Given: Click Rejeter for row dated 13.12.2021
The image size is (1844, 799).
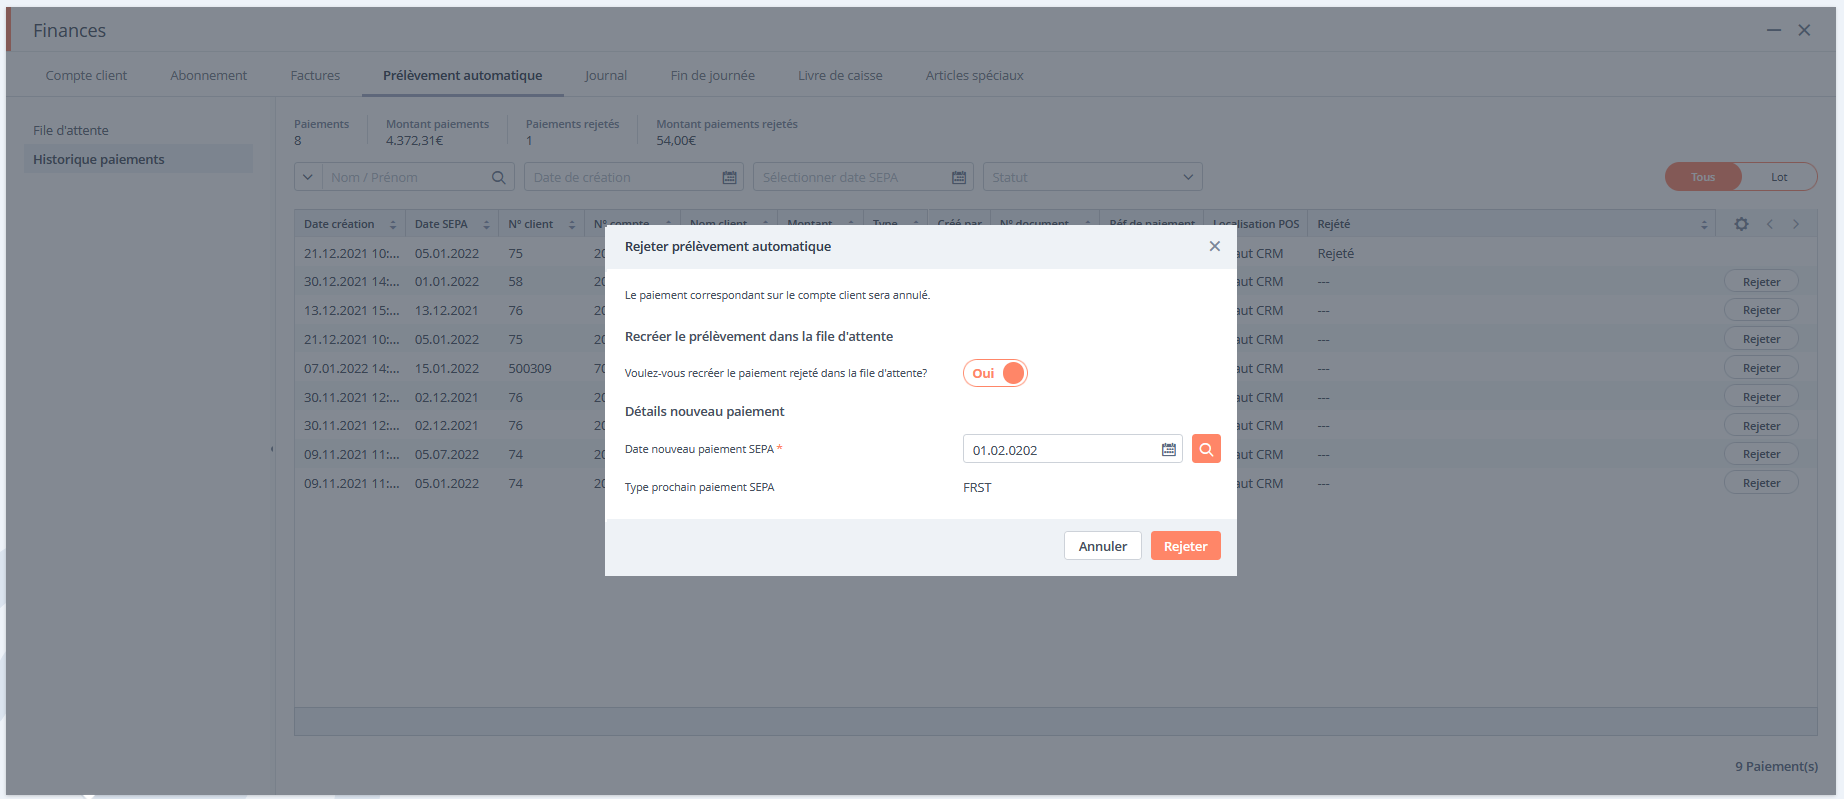Looking at the screenshot, I should coord(1761,310).
